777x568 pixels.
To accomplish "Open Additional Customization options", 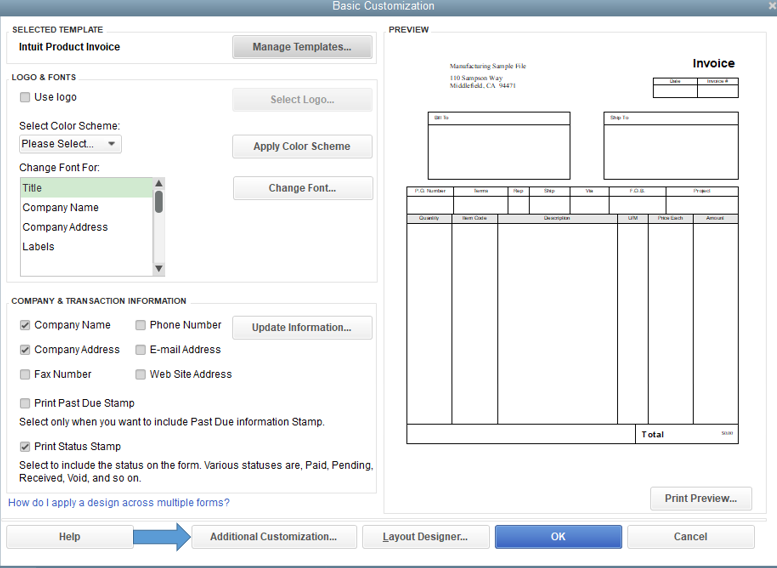I will point(274,537).
